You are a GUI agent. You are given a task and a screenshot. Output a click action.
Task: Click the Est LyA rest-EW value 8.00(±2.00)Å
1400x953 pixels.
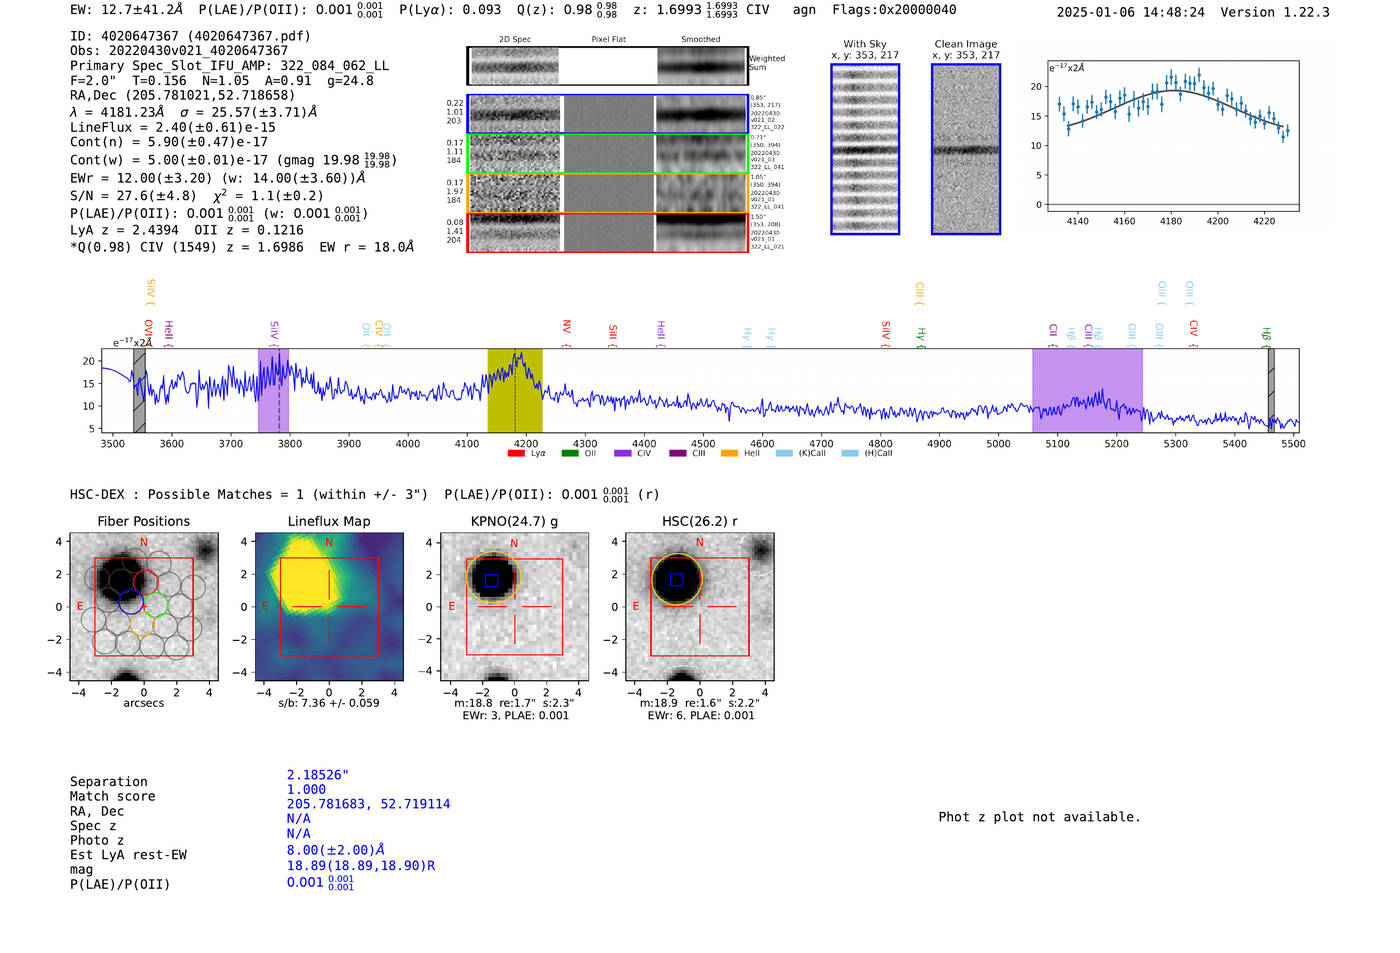[x=336, y=850]
